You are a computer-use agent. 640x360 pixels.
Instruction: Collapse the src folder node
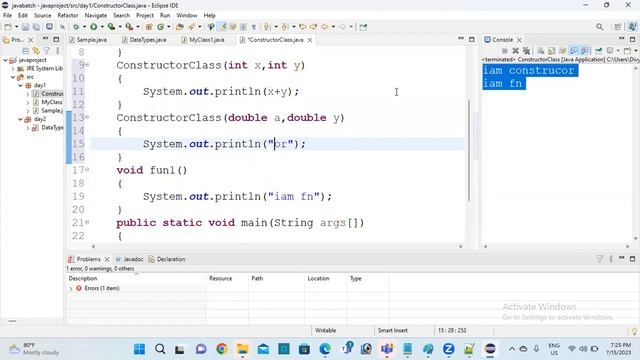[x=13, y=77]
